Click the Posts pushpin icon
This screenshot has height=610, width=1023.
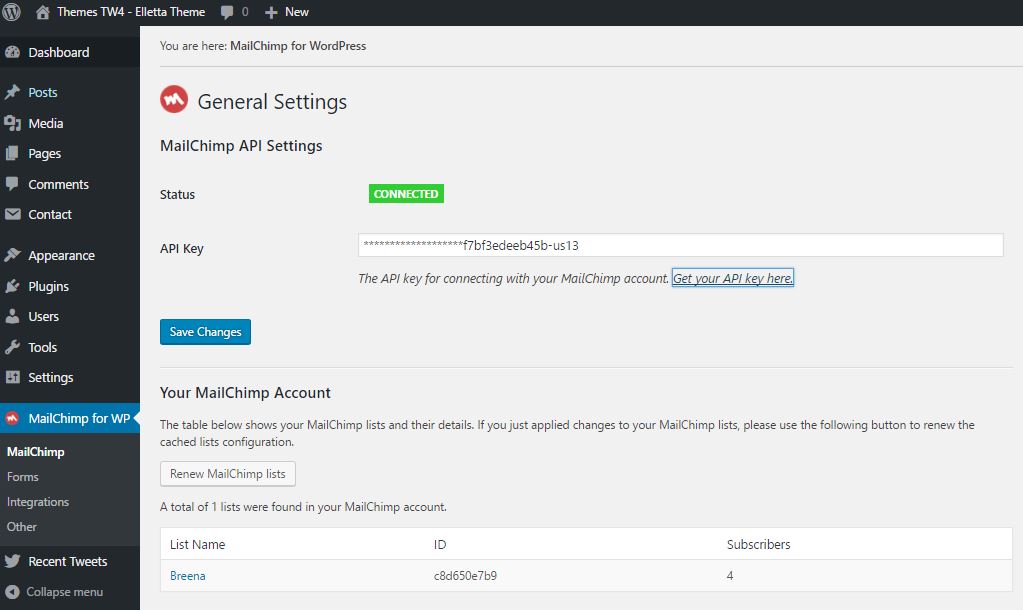(12, 92)
